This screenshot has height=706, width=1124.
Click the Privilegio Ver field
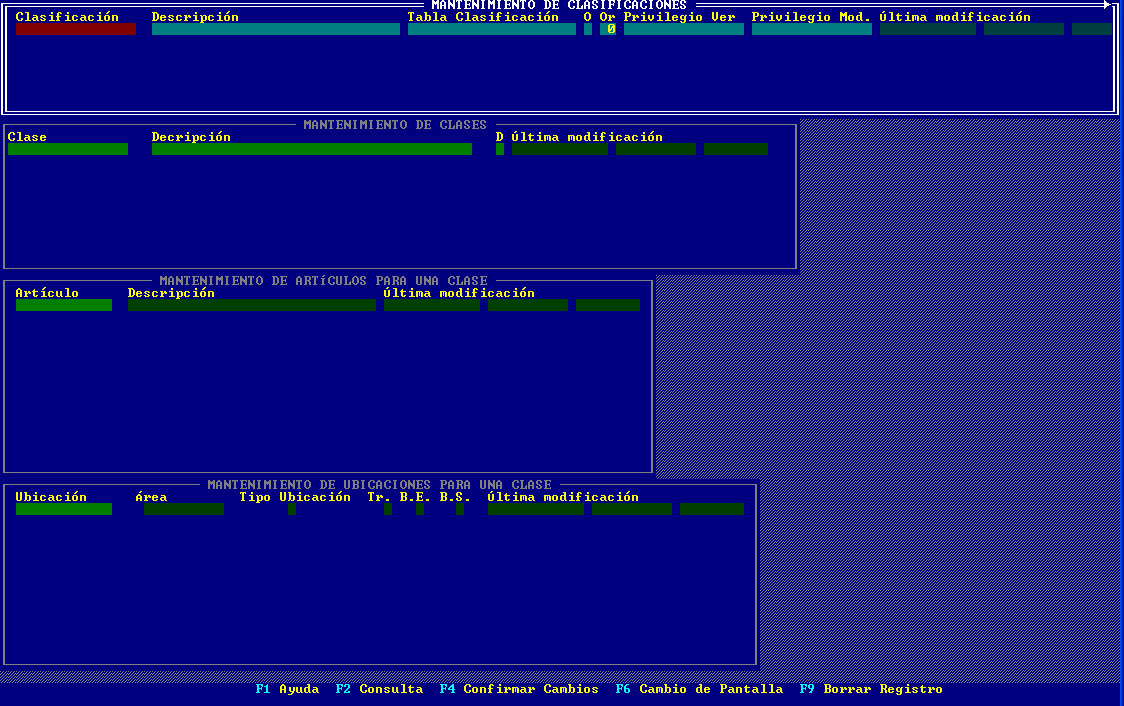coord(683,29)
